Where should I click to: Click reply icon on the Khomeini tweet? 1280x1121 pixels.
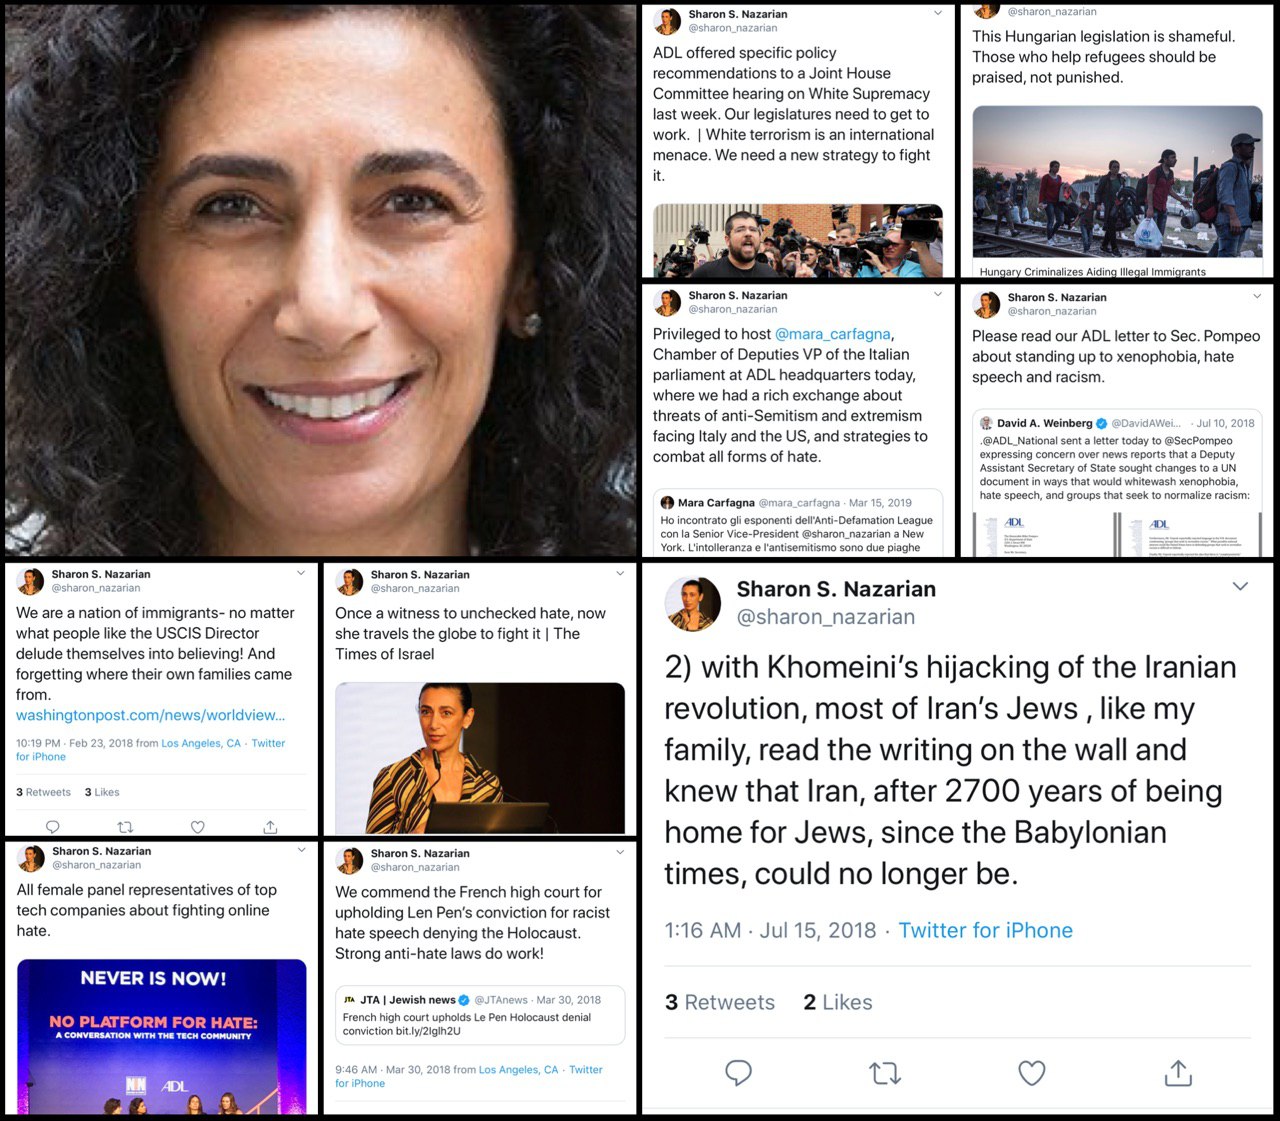738,1073
